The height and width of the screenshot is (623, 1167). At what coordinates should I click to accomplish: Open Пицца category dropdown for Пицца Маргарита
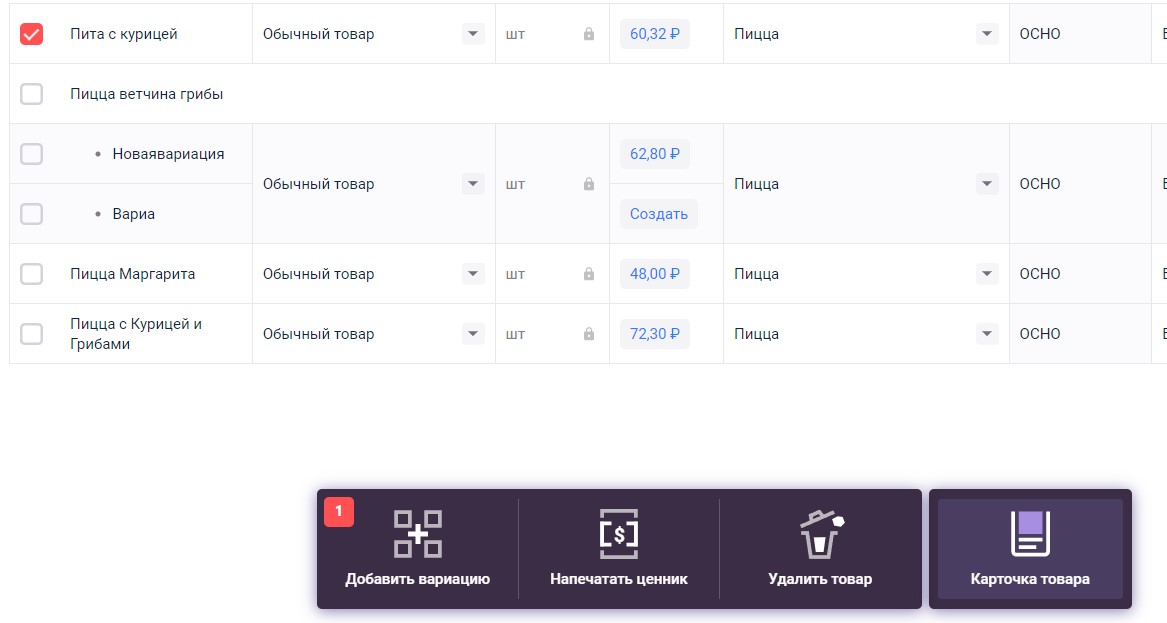tap(987, 274)
